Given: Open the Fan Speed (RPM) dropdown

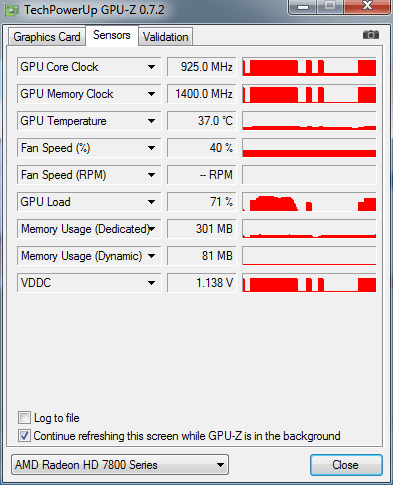Looking at the screenshot, I should (151, 175).
